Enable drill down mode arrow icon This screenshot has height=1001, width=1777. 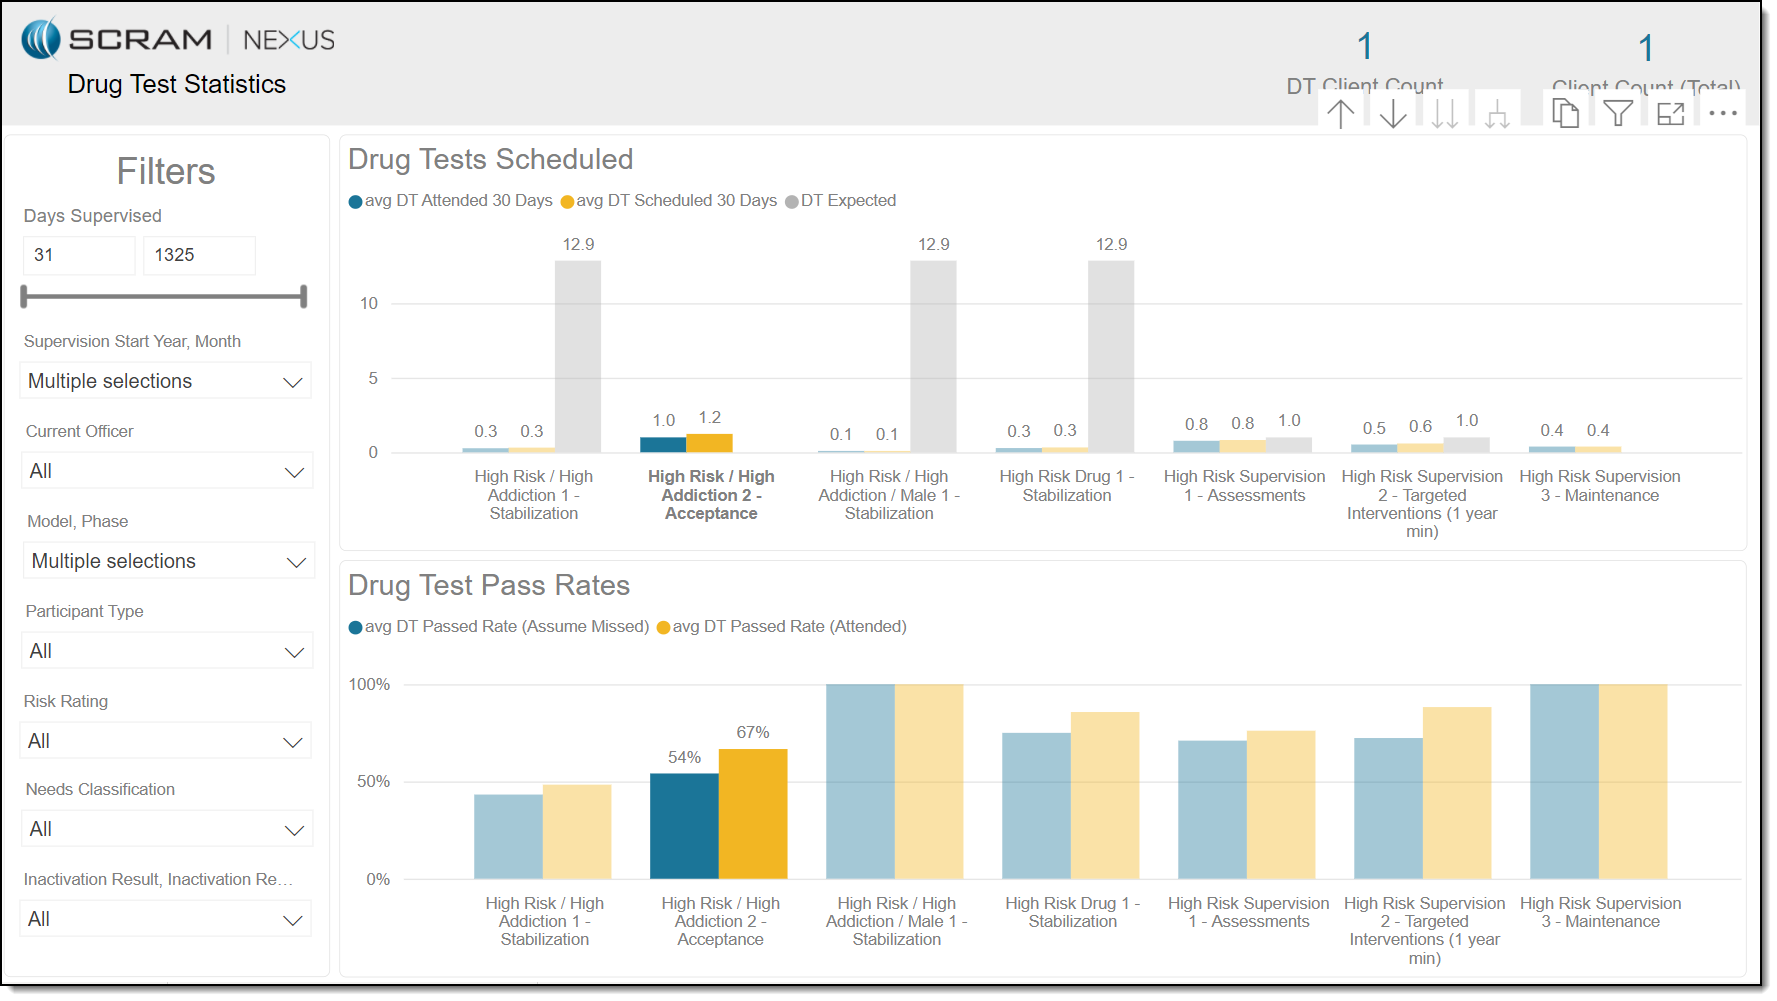1393,114
